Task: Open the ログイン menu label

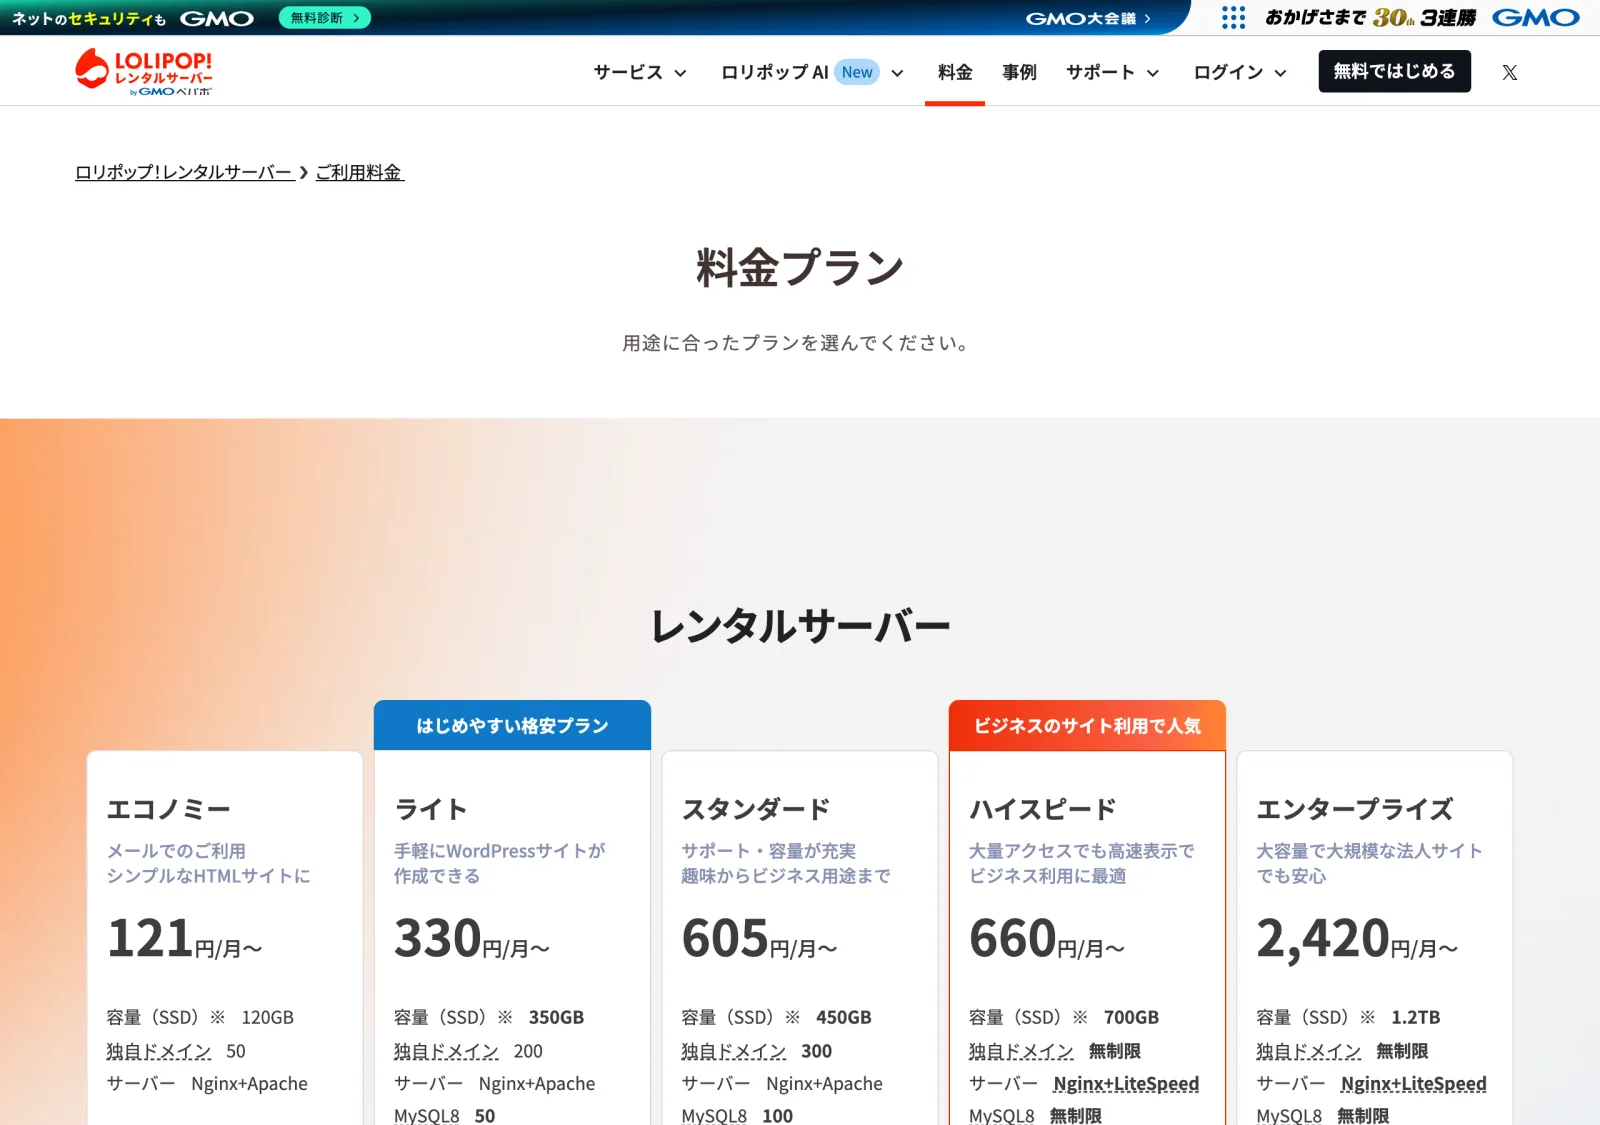Action: point(1228,72)
